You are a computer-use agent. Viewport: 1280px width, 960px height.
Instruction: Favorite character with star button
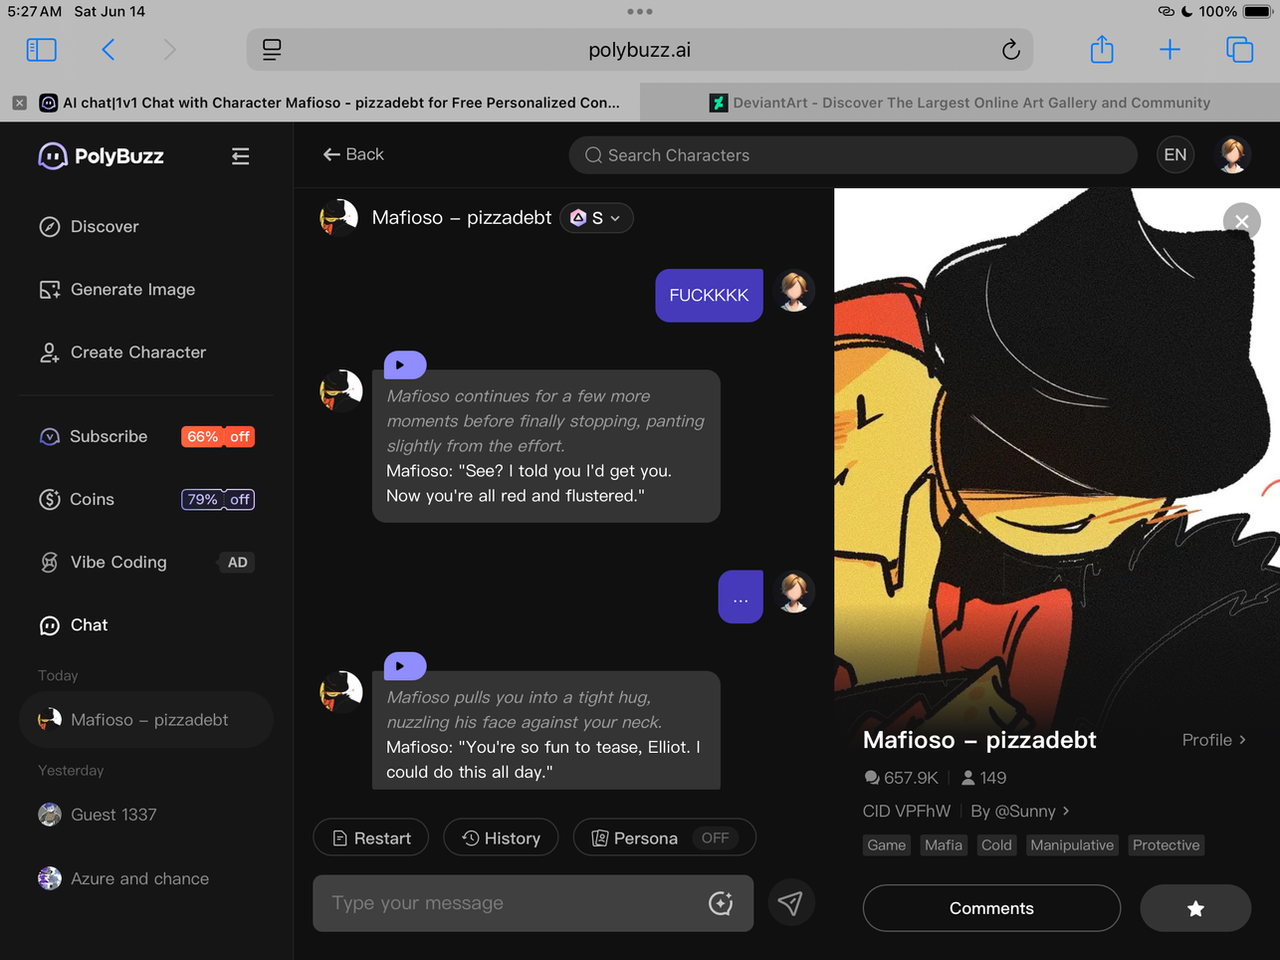pos(1196,908)
